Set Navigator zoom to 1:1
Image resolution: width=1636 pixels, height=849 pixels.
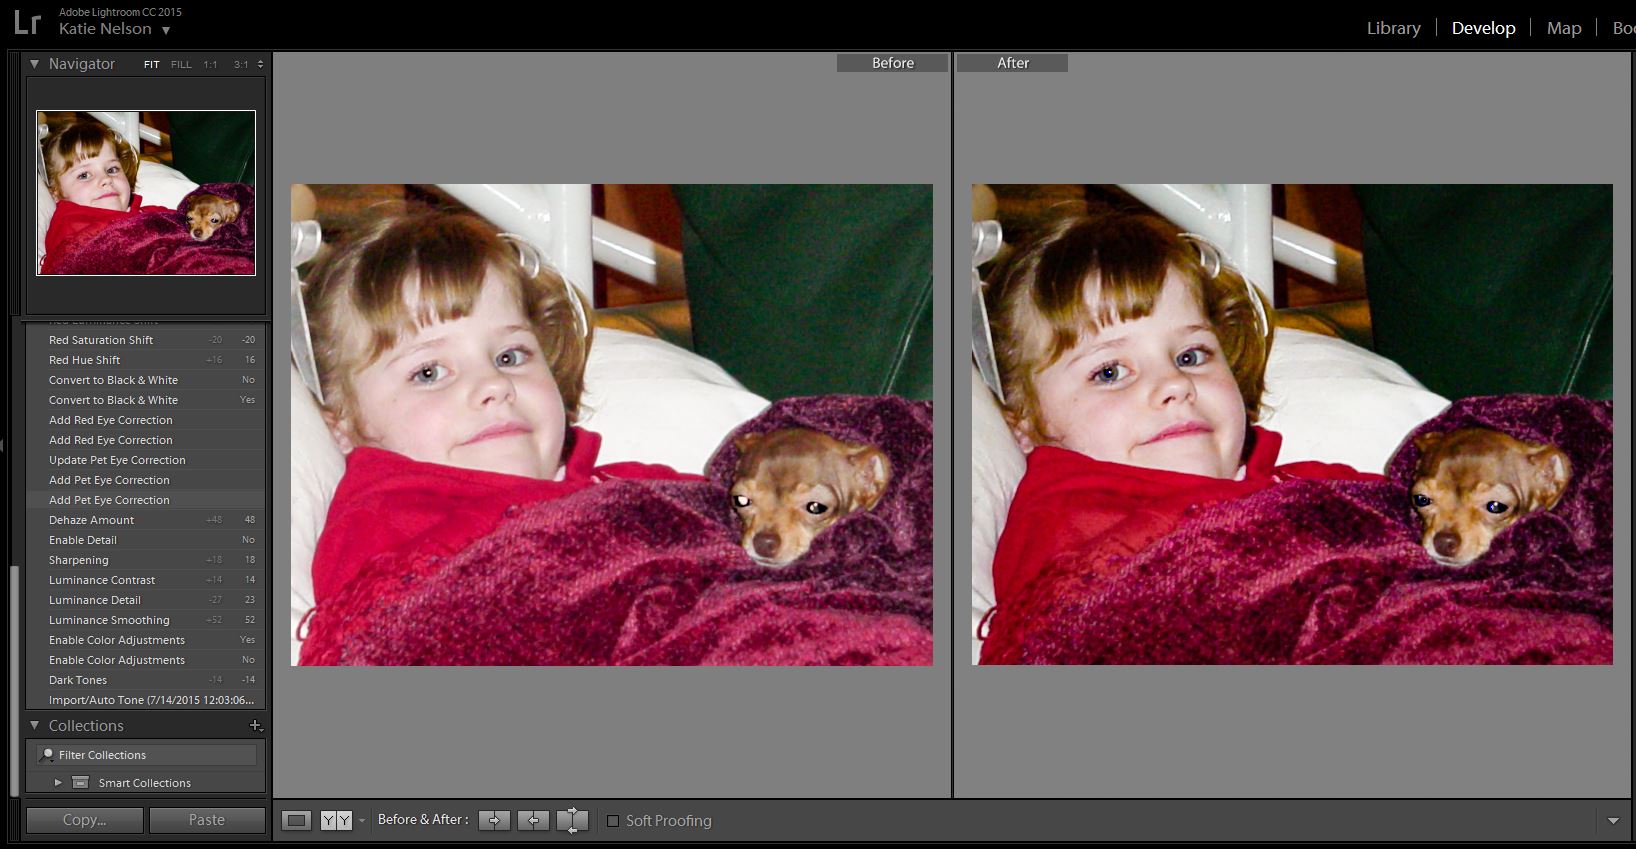click(210, 64)
